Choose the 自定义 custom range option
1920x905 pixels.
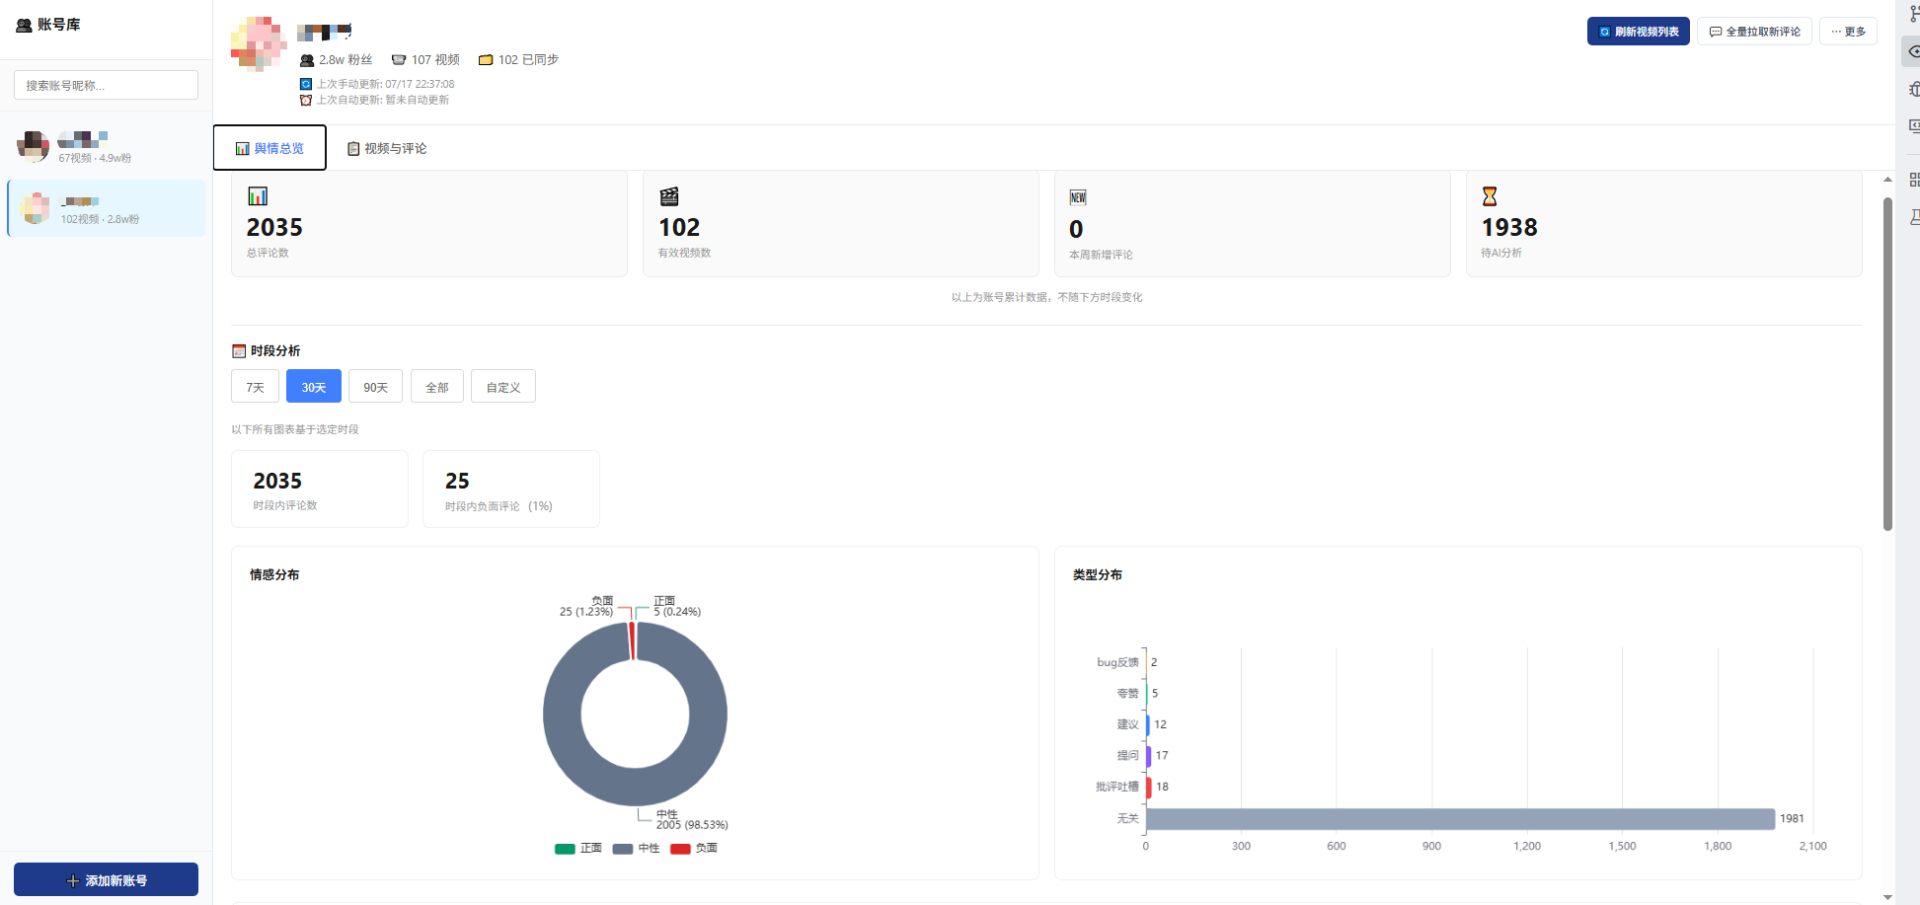503,387
